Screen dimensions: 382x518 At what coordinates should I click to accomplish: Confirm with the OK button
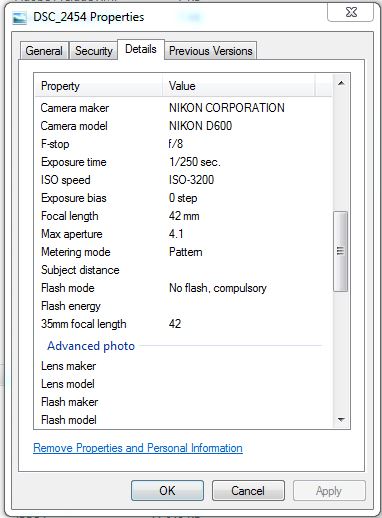tap(167, 490)
